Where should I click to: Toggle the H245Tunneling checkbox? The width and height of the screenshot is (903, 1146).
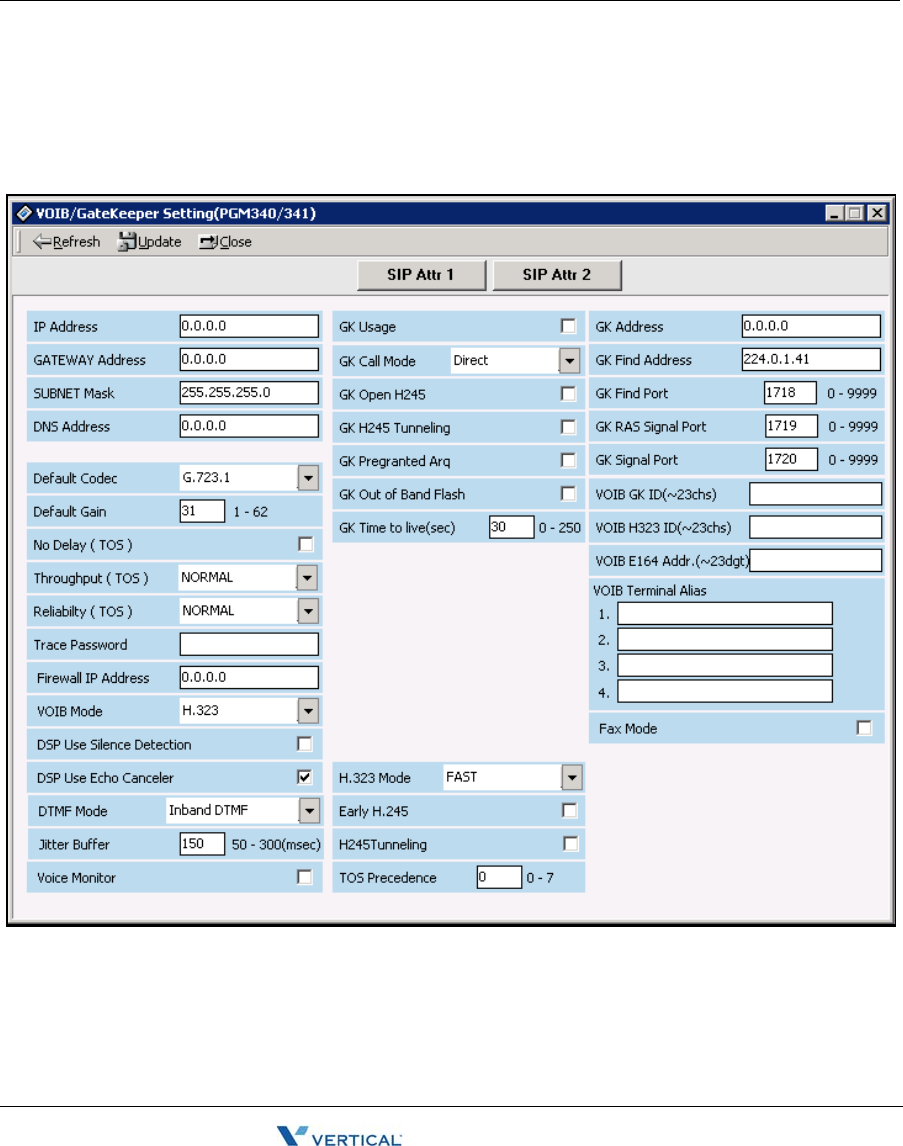pyautogui.click(x=571, y=843)
